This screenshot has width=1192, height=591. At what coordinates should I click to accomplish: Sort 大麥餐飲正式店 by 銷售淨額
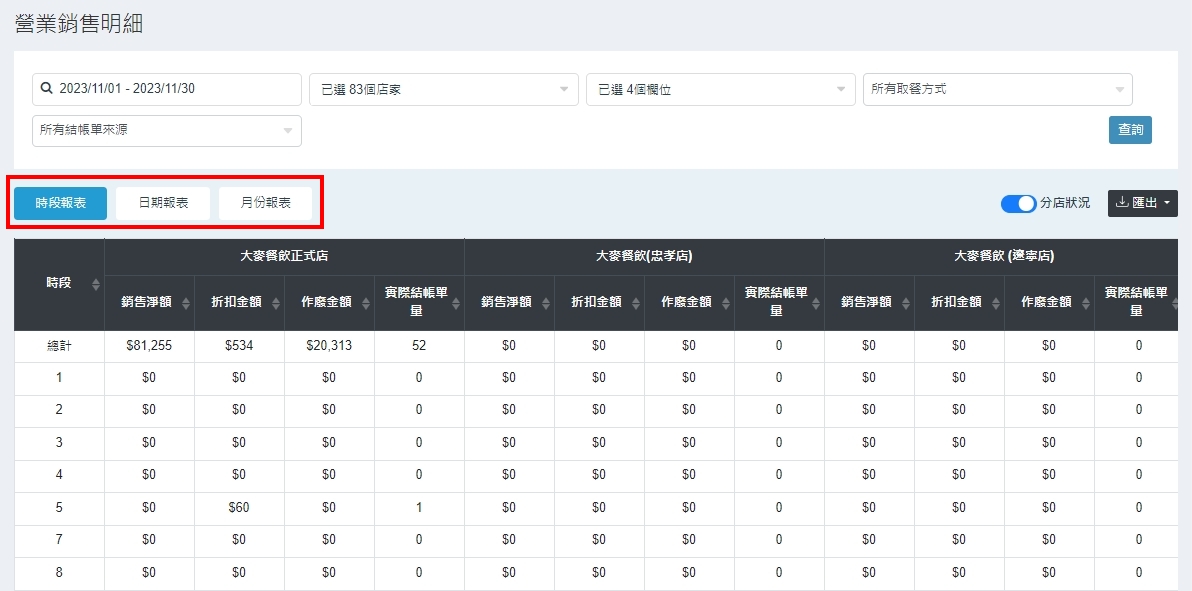tap(186, 303)
